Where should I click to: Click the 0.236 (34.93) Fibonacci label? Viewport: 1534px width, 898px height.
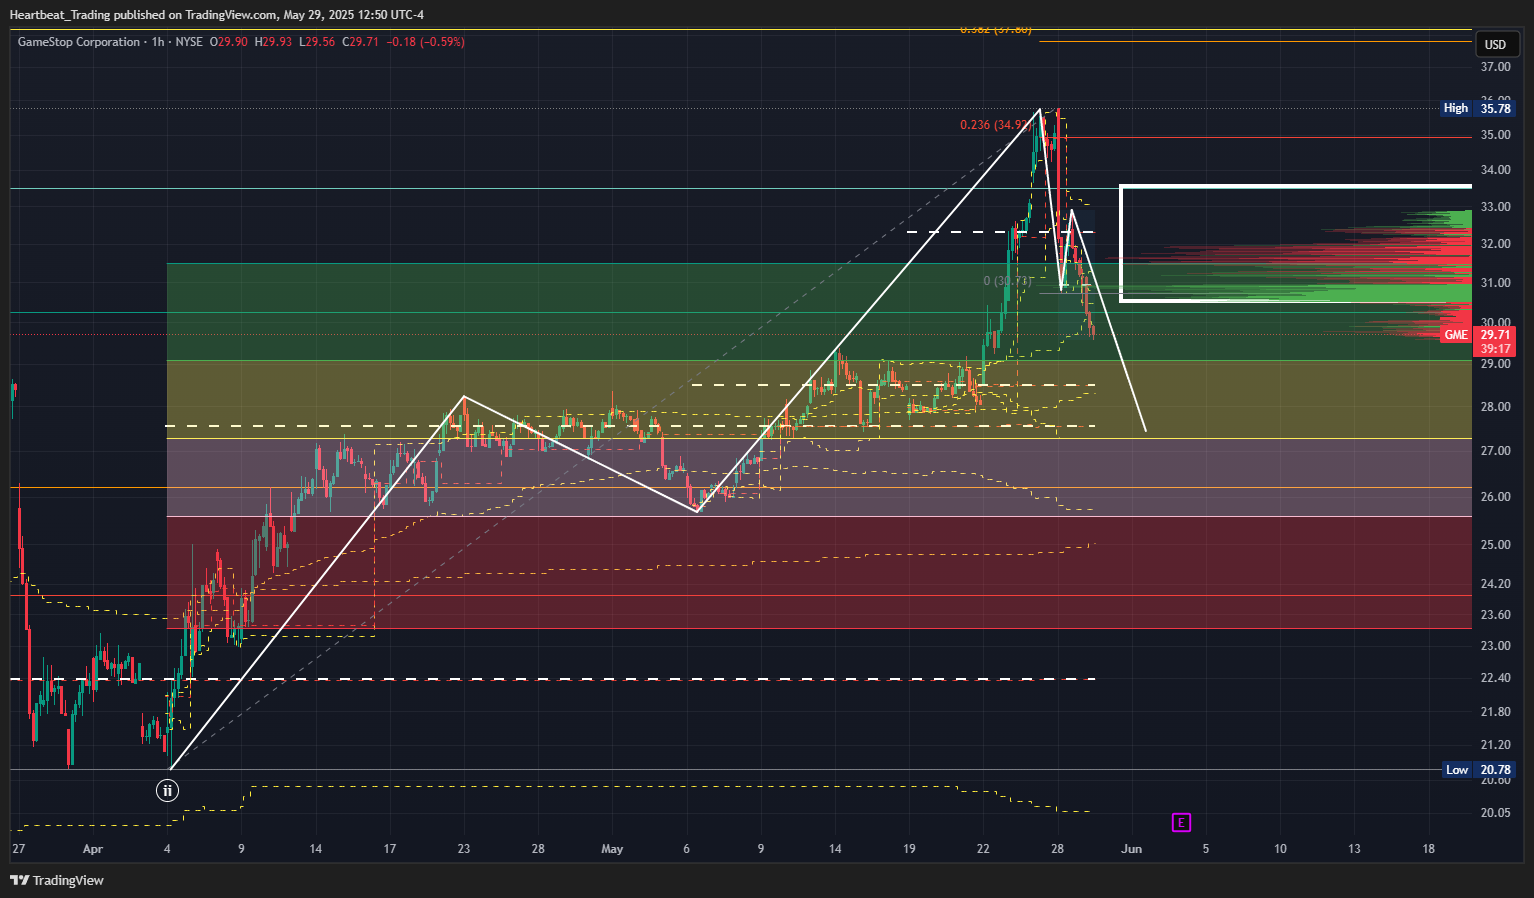995,125
